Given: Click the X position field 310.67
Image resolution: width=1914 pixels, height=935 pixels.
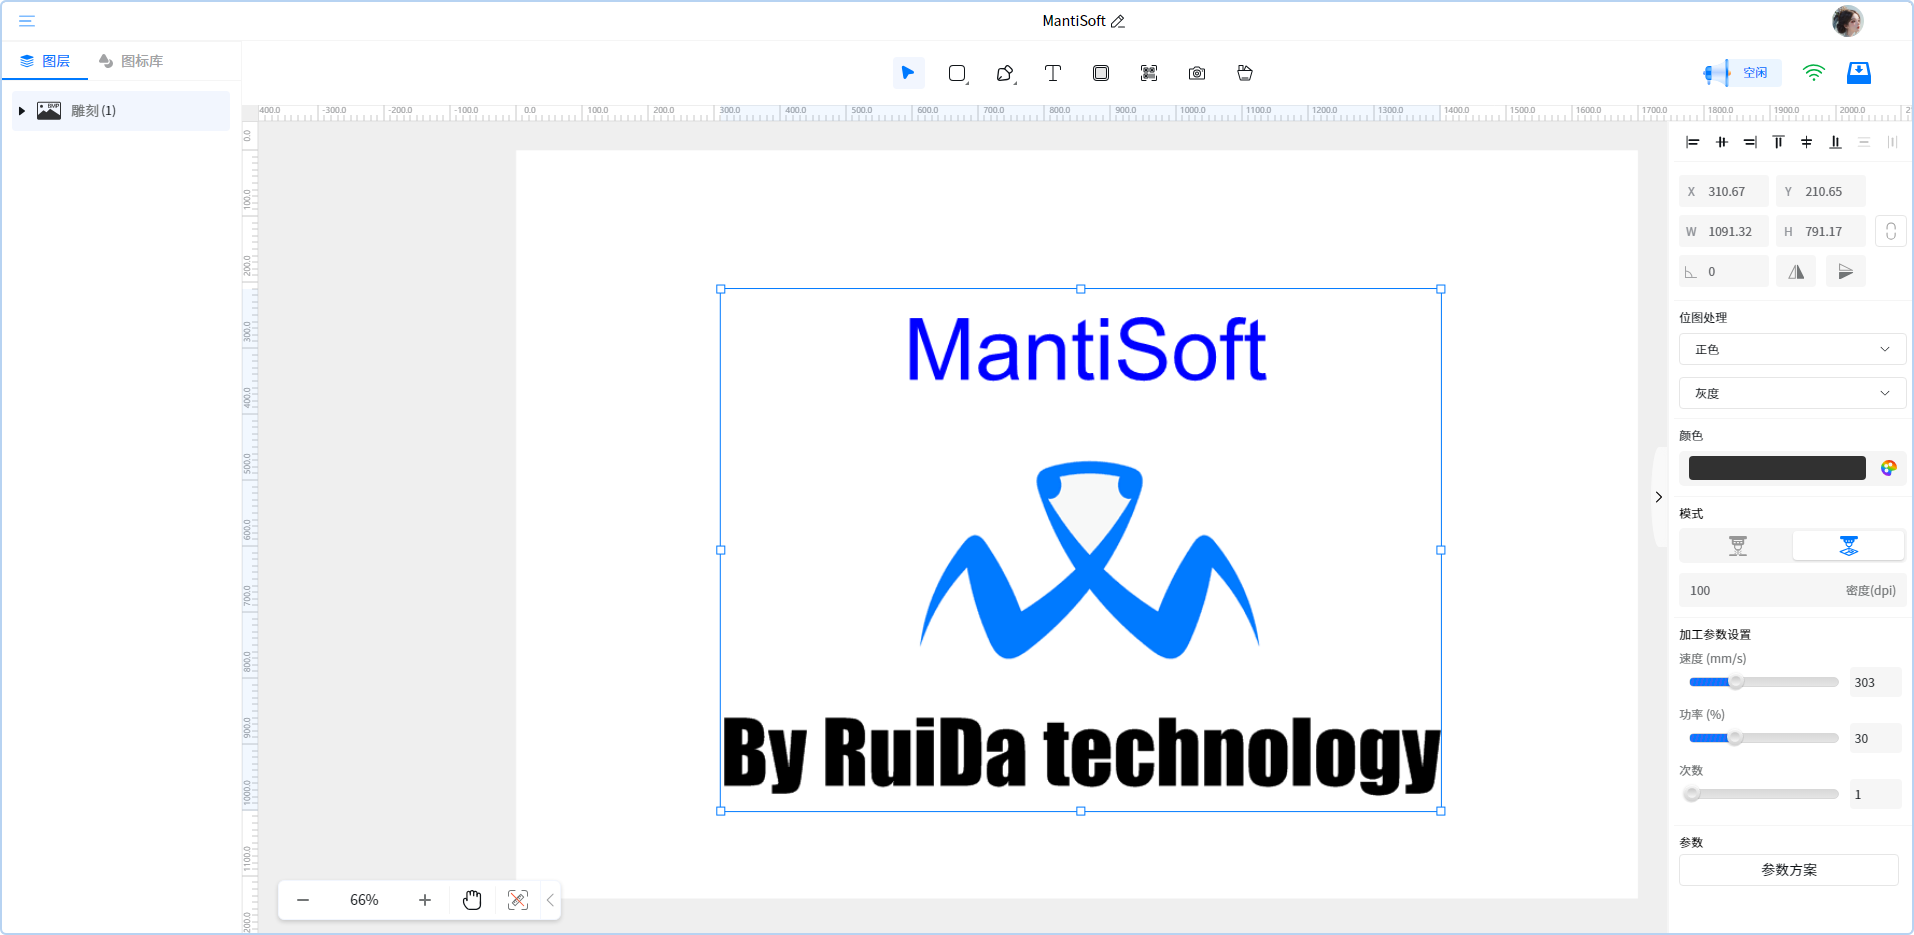Looking at the screenshot, I should click(1724, 191).
